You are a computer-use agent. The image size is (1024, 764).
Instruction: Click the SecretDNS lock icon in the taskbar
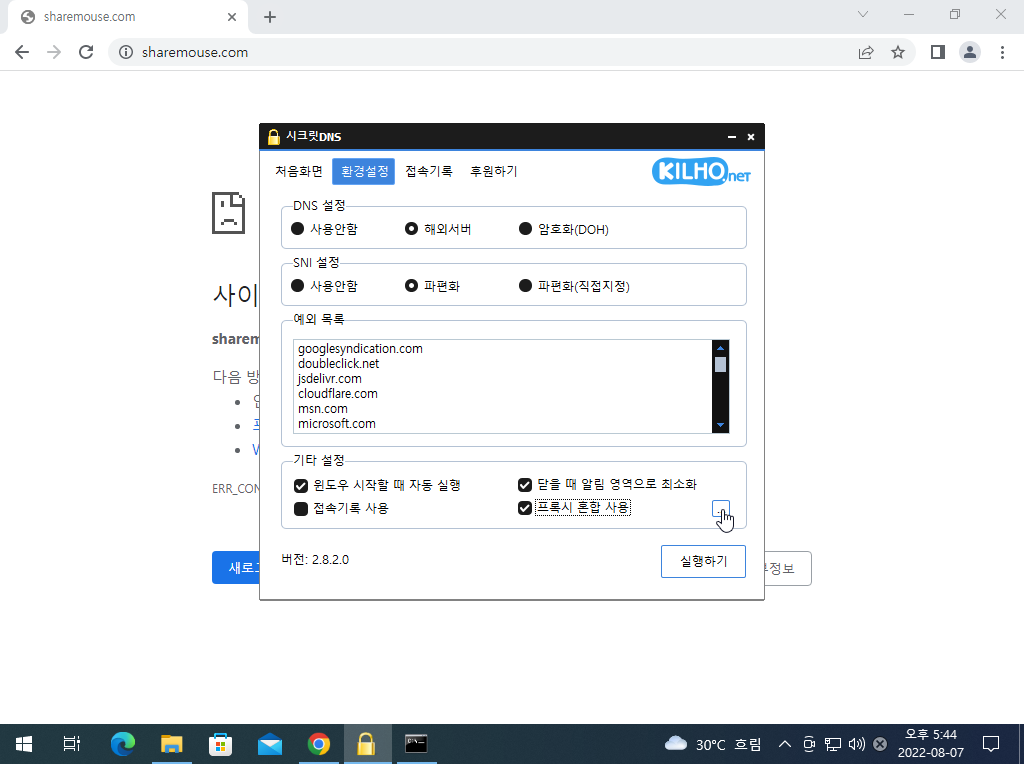click(x=367, y=744)
